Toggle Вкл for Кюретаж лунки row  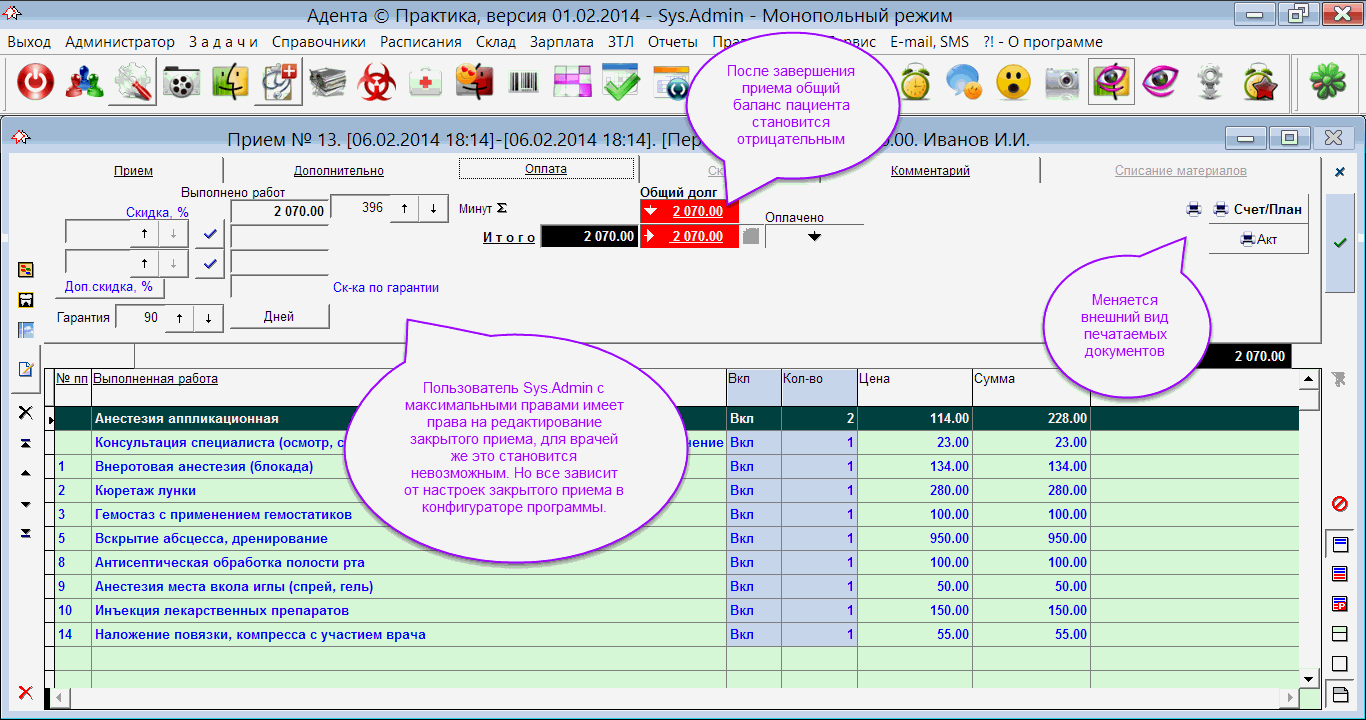[x=741, y=491]
